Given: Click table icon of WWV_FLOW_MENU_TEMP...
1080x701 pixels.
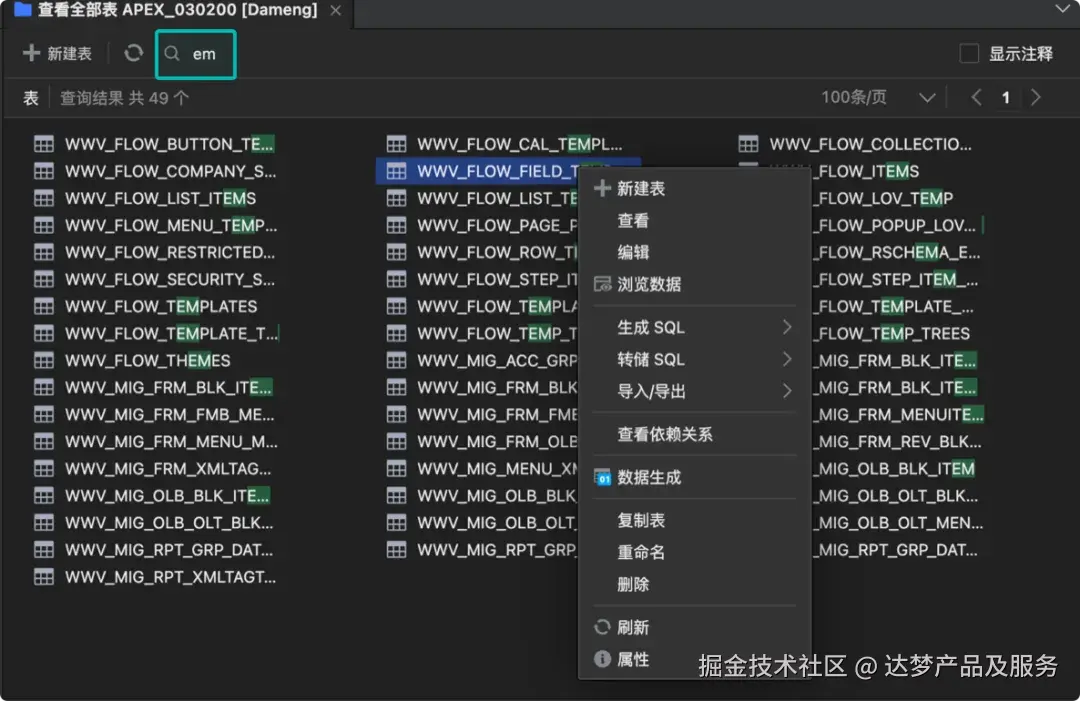Looking at the screenshot, I should [44, 225].
